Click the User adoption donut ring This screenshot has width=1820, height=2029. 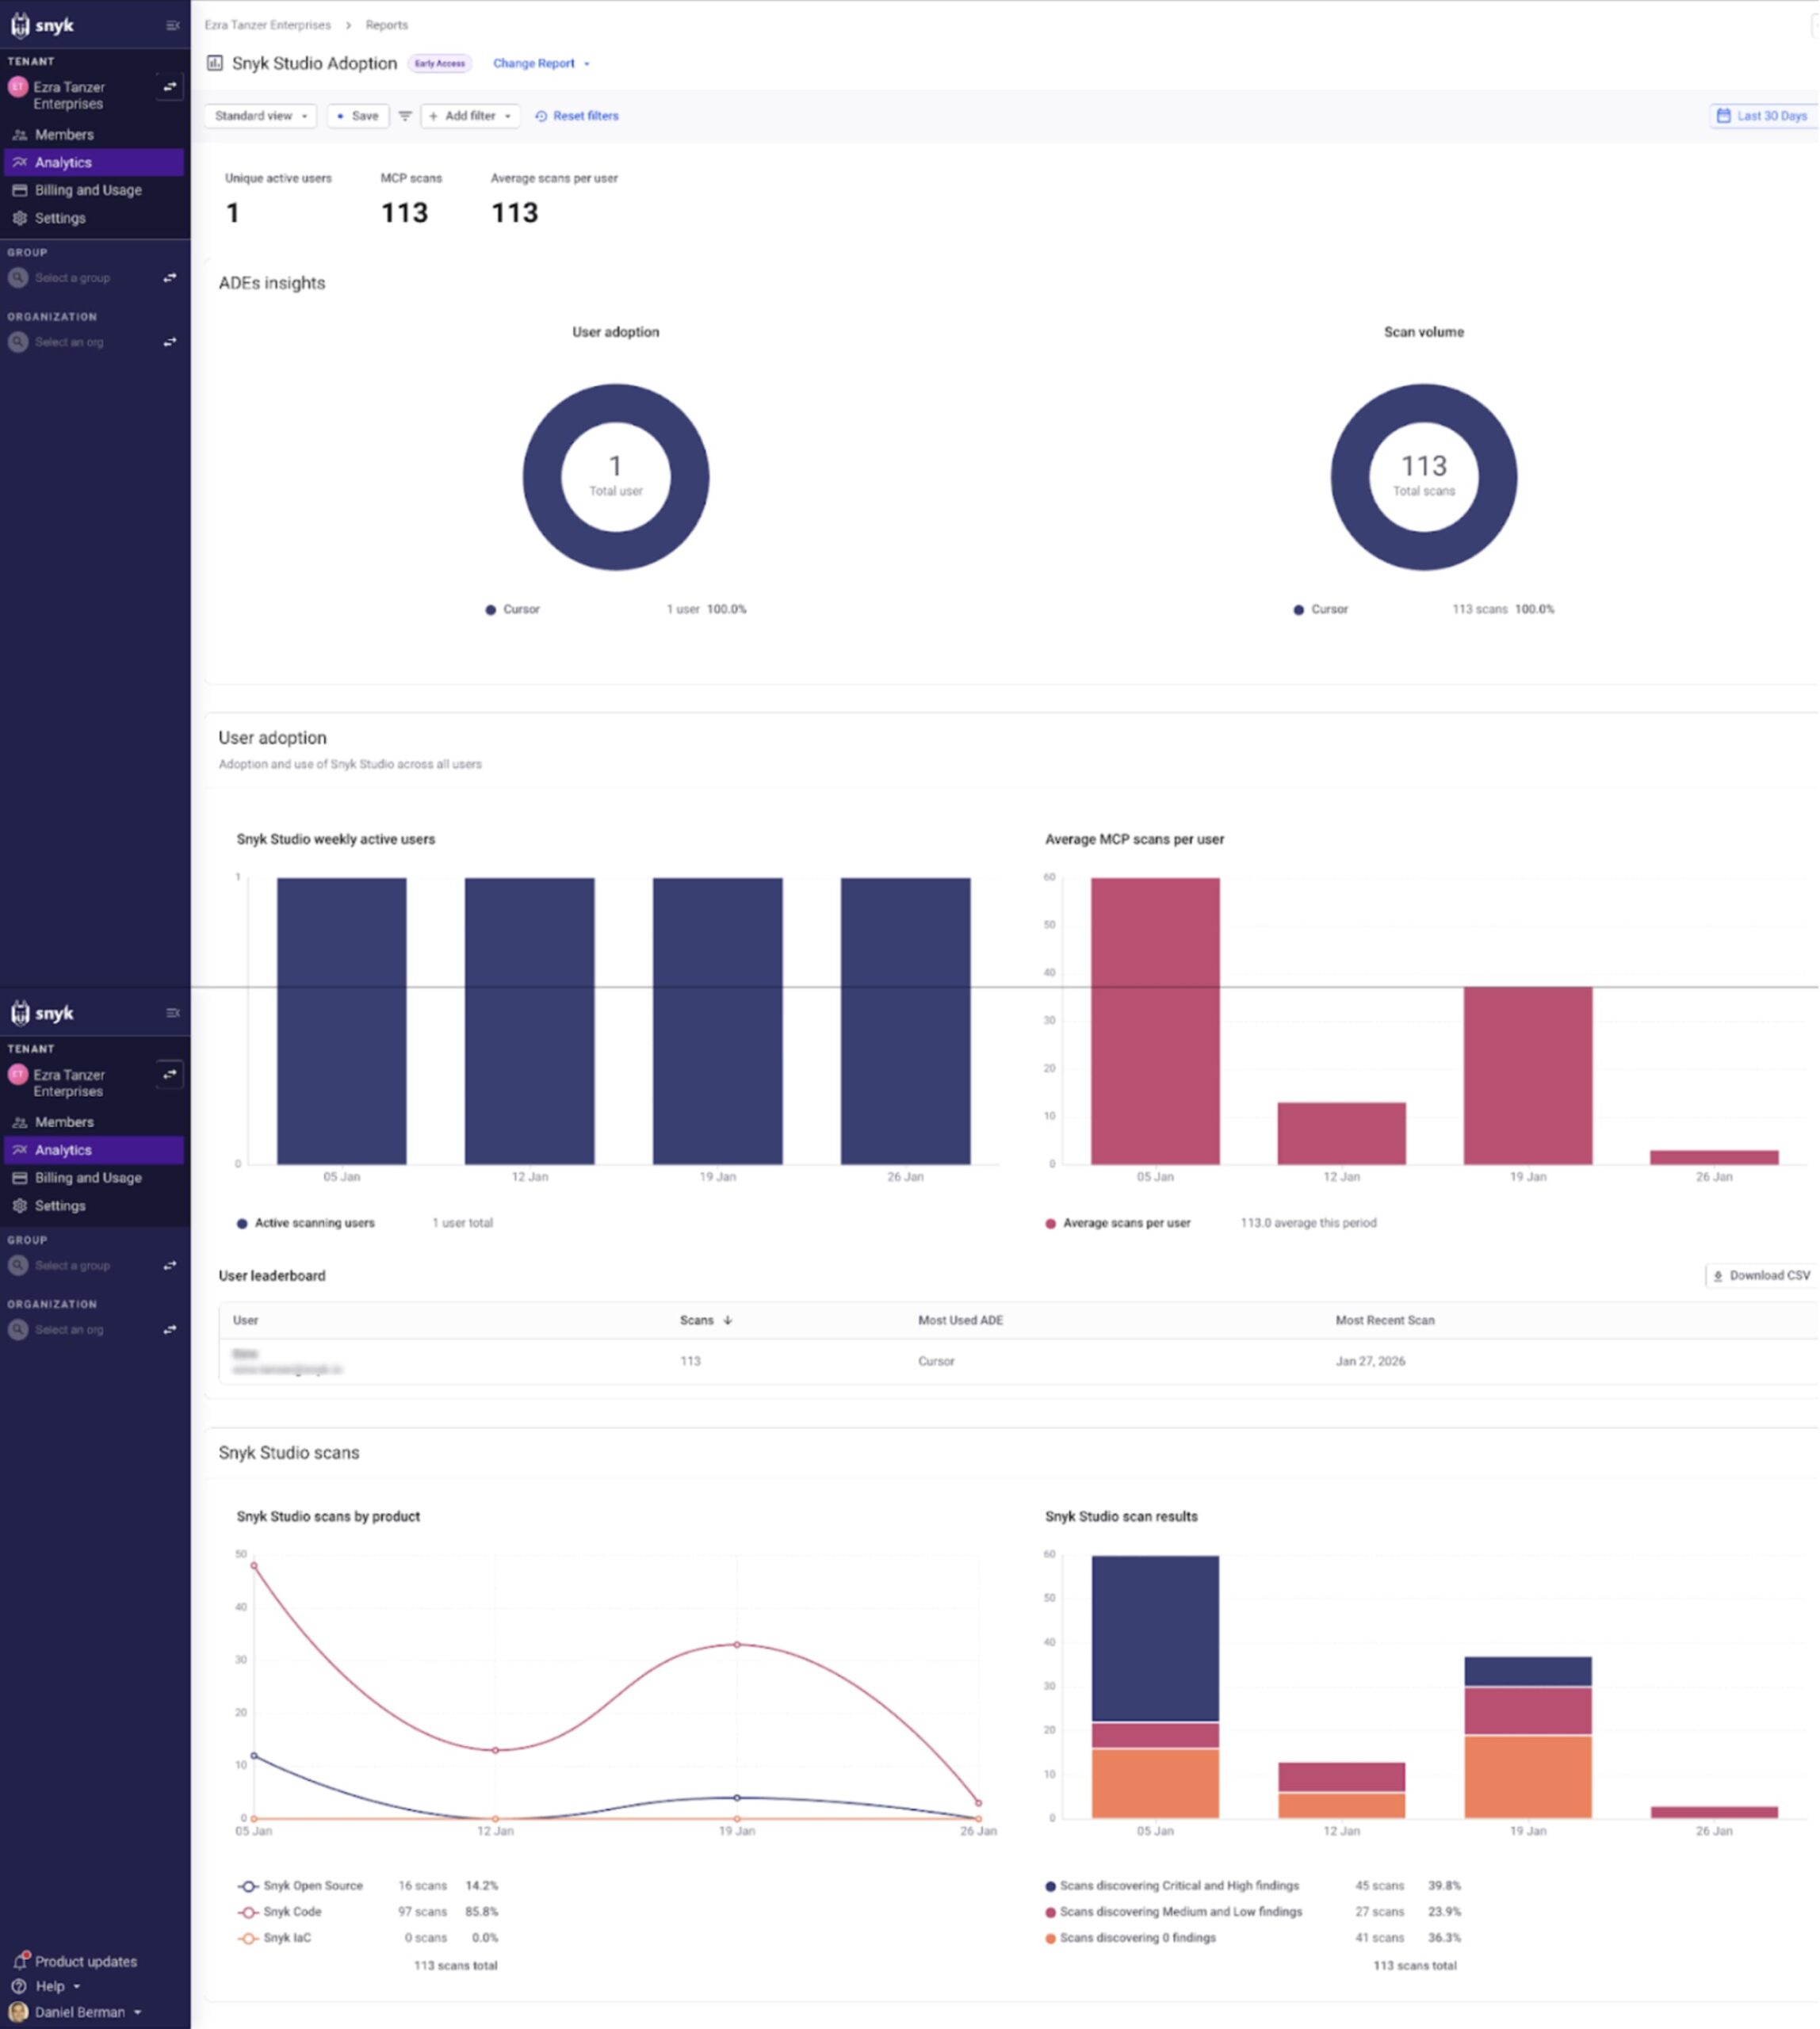[x=542, y=478]
